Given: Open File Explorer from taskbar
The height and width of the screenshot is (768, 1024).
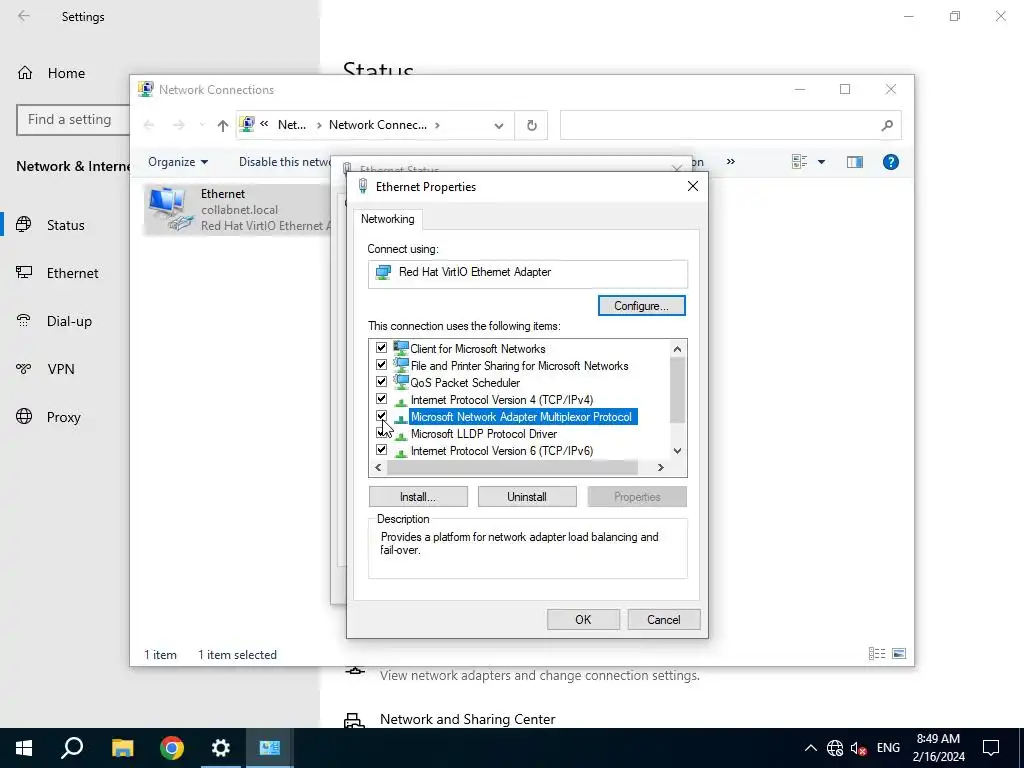Looking at the screenshot, I should click(x=122, y=748).
